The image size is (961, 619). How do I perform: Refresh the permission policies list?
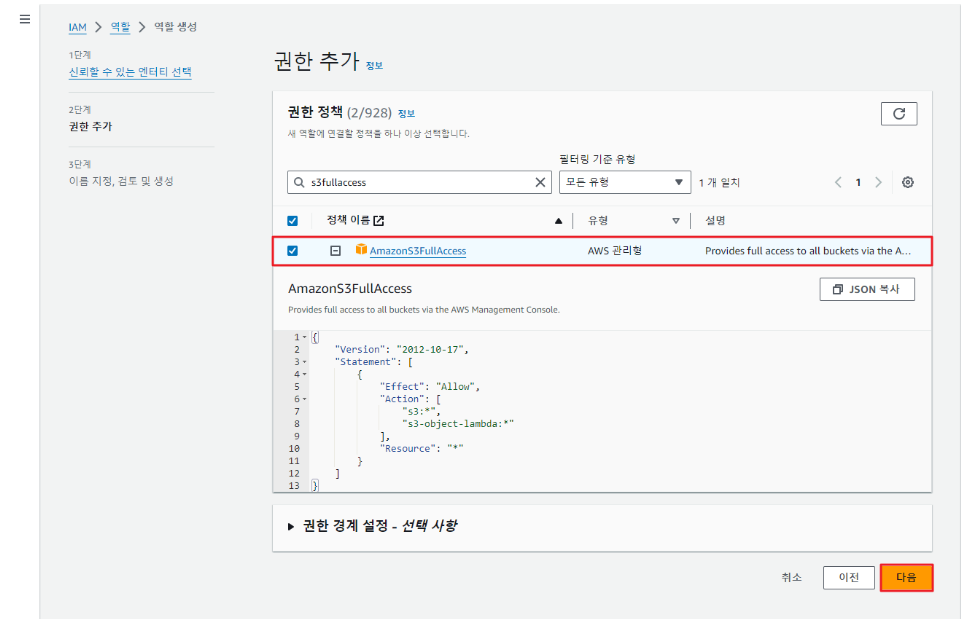pos(898,113)
